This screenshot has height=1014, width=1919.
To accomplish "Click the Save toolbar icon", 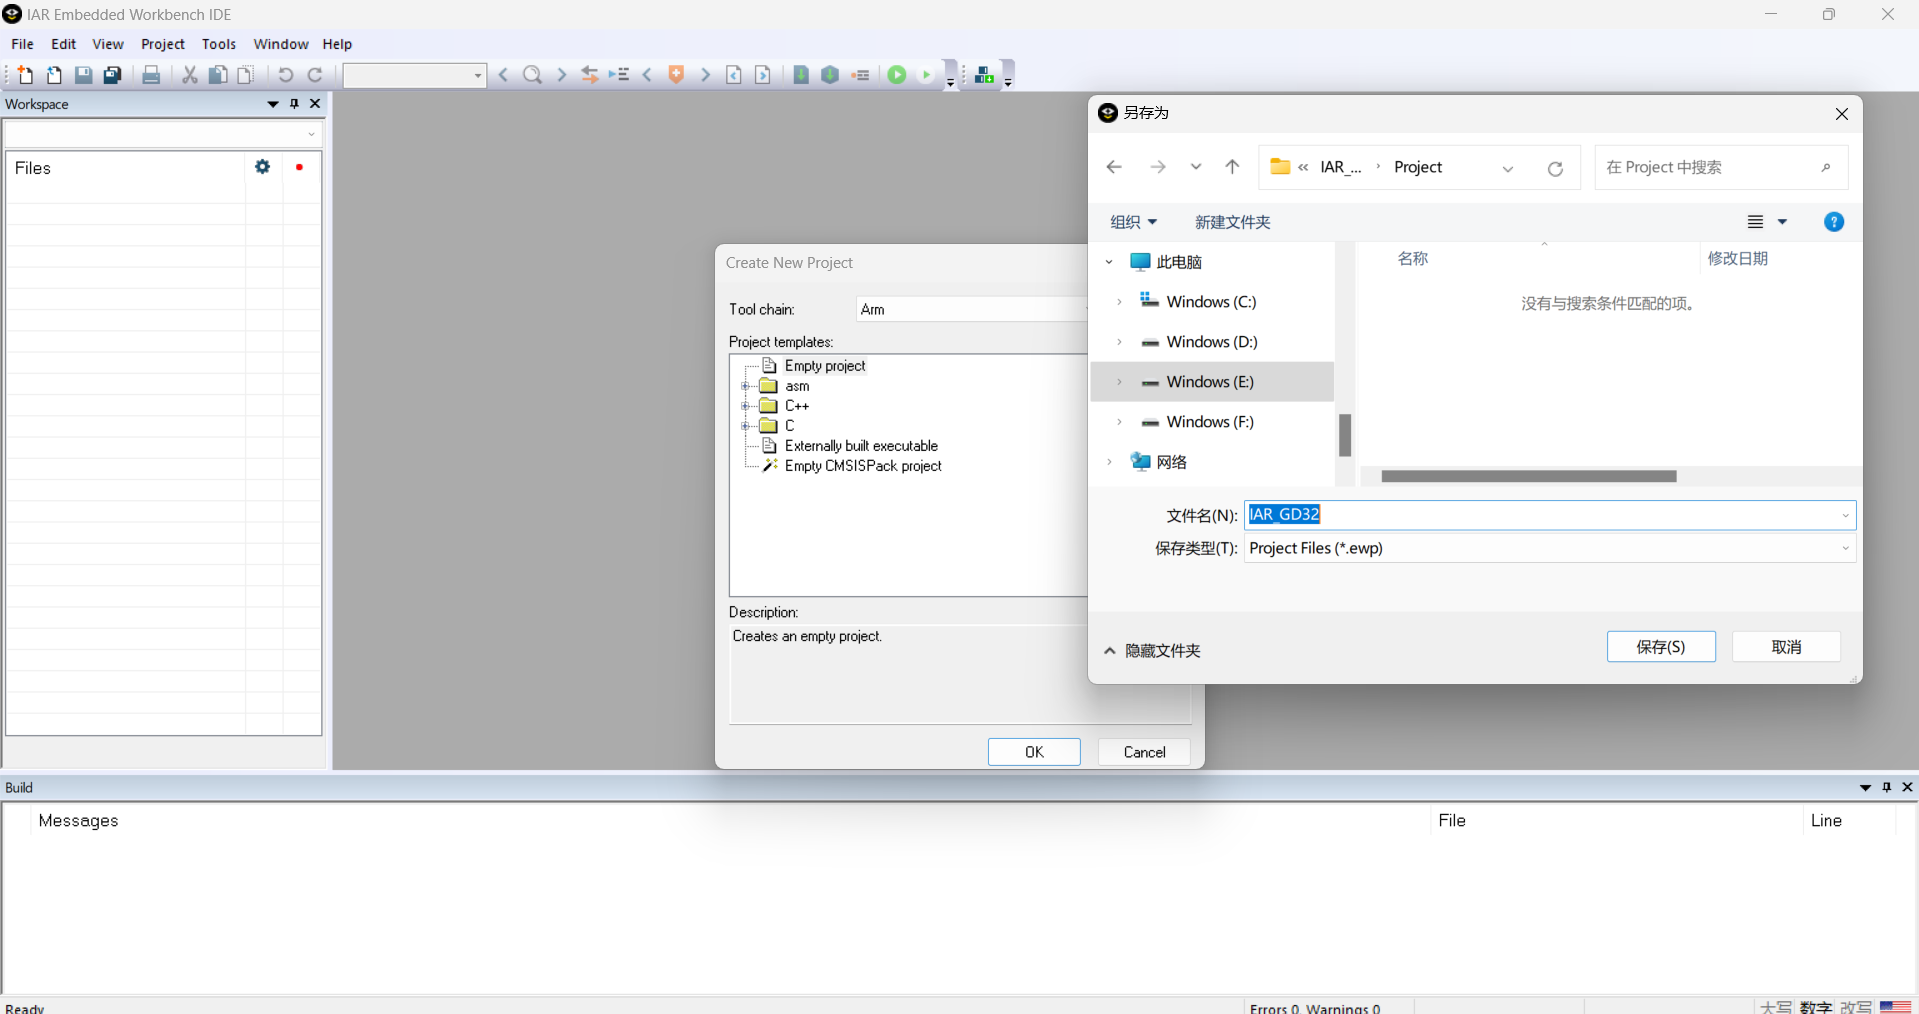I will (x=84, y=75).
